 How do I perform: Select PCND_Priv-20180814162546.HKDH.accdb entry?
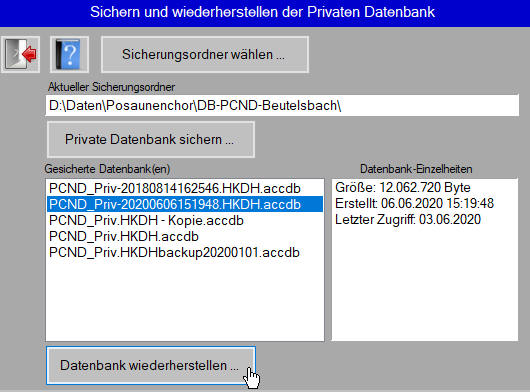click(185, 188)
